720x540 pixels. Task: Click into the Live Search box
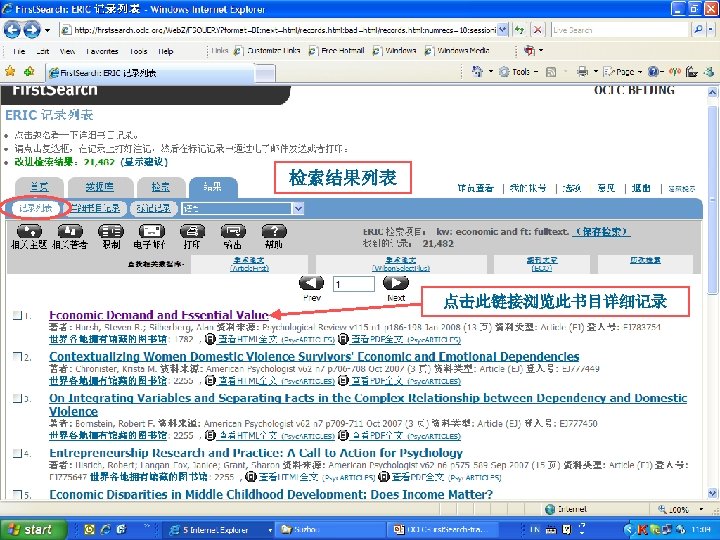coord(620,30)
